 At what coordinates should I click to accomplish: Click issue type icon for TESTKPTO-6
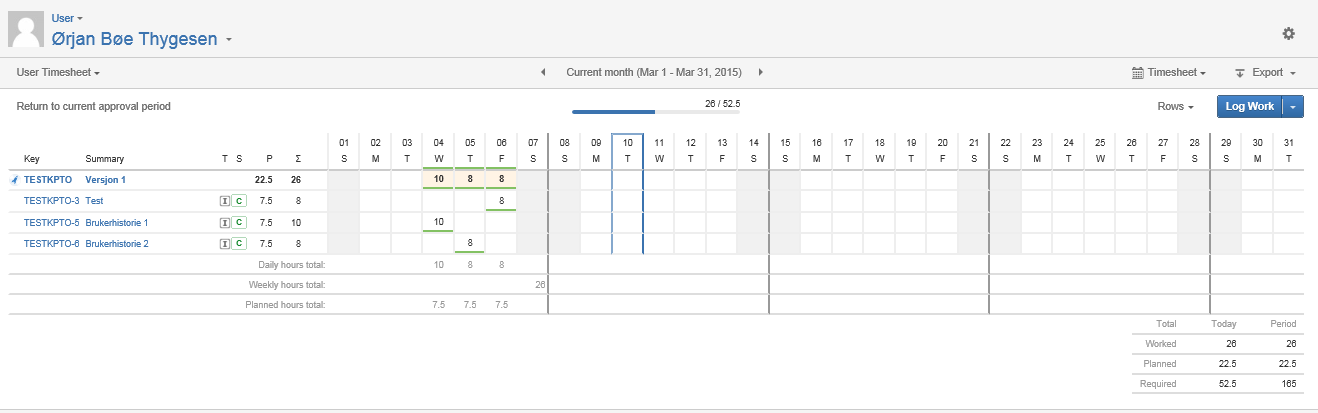click(x=224, y=244)
